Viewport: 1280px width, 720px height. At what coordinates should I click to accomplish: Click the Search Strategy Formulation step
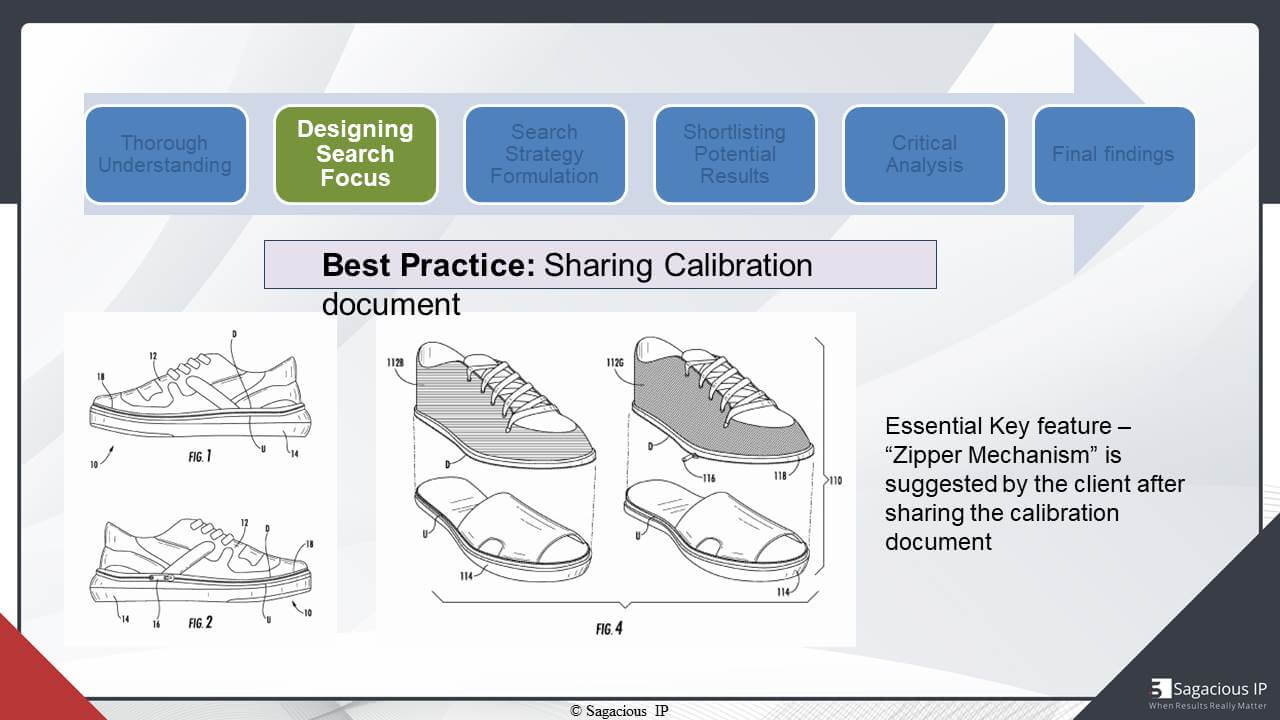544,155
